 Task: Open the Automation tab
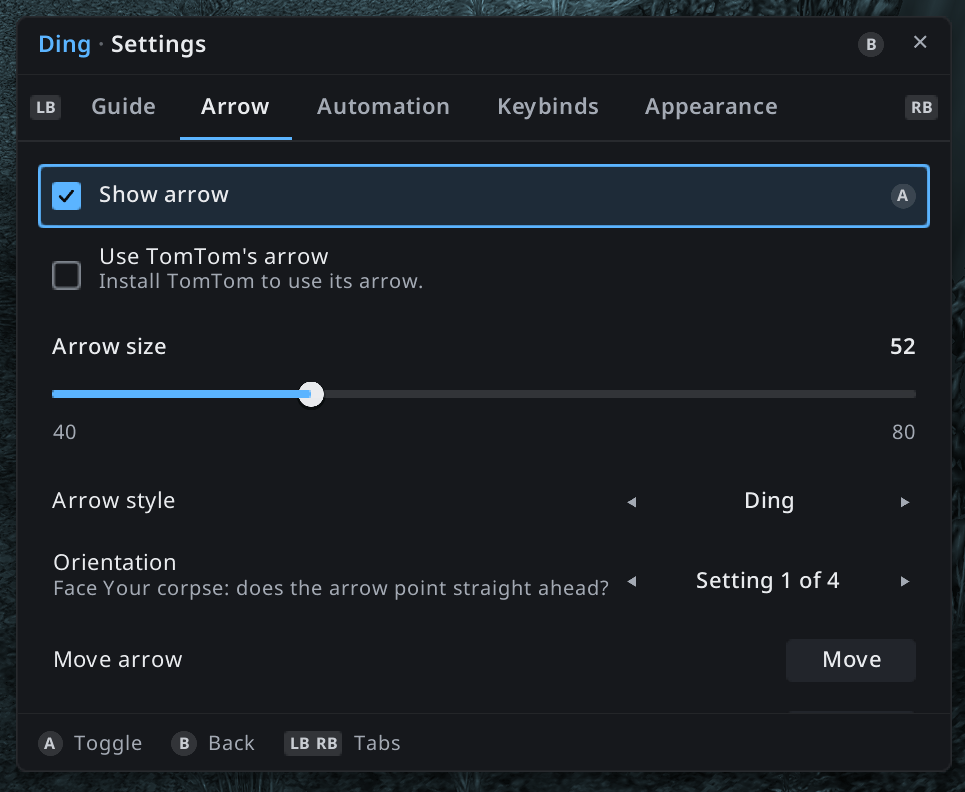pos(383,106)
